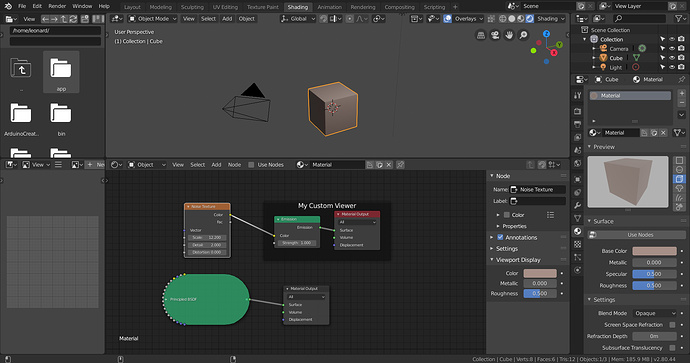The width and height of the screenshot is (690, 363).
Task: Hide Light in viewport via eye icon
Action: 672,67
